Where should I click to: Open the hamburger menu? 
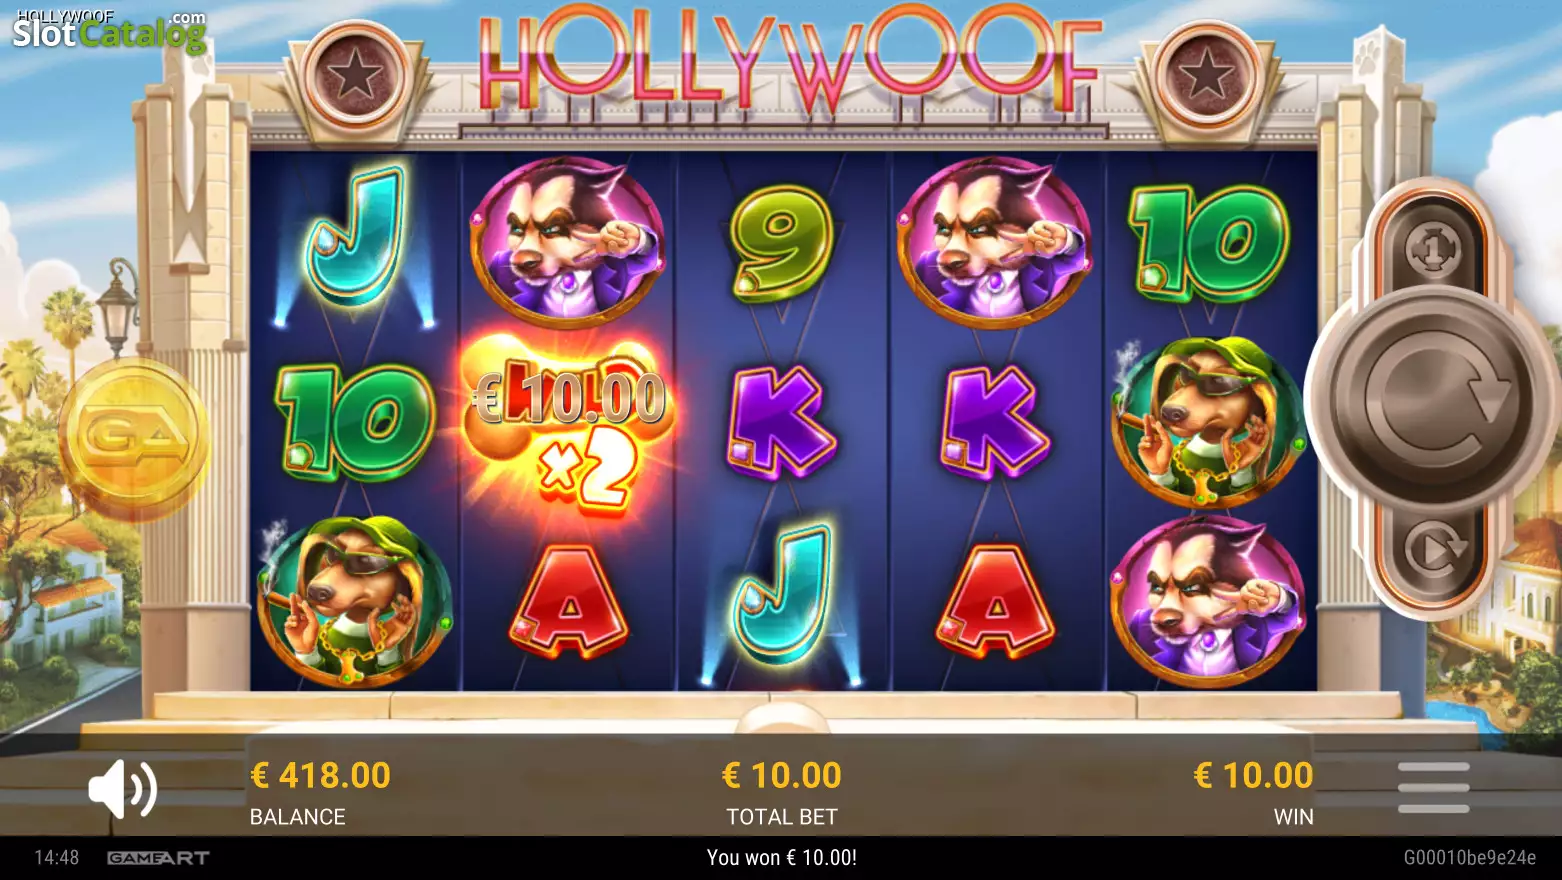click(1433, 788)
